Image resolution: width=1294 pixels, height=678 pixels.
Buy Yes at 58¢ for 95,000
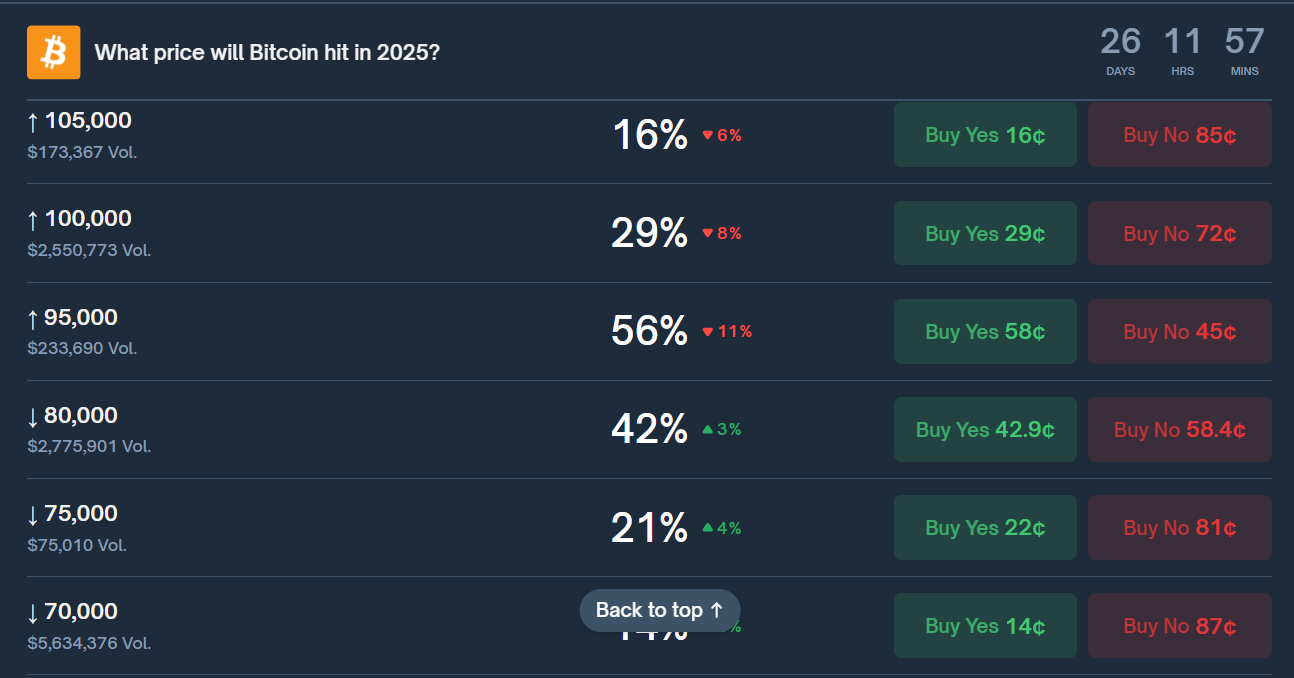(984, 331)
